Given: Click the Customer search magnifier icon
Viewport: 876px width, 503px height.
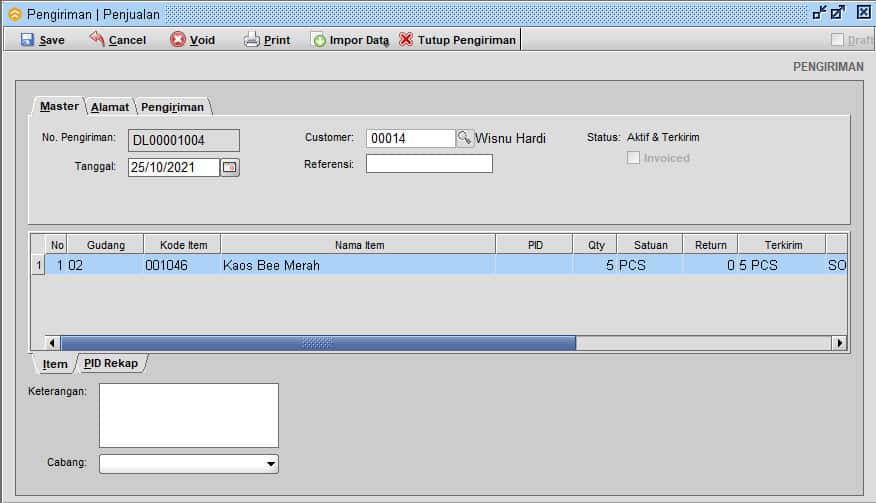Looking at the screenshot, I should click(465, 139).
